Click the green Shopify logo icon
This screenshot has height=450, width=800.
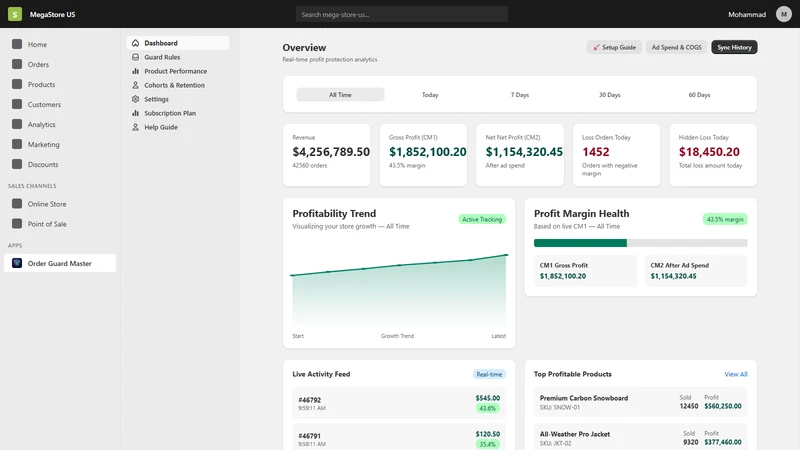[15, 14]
